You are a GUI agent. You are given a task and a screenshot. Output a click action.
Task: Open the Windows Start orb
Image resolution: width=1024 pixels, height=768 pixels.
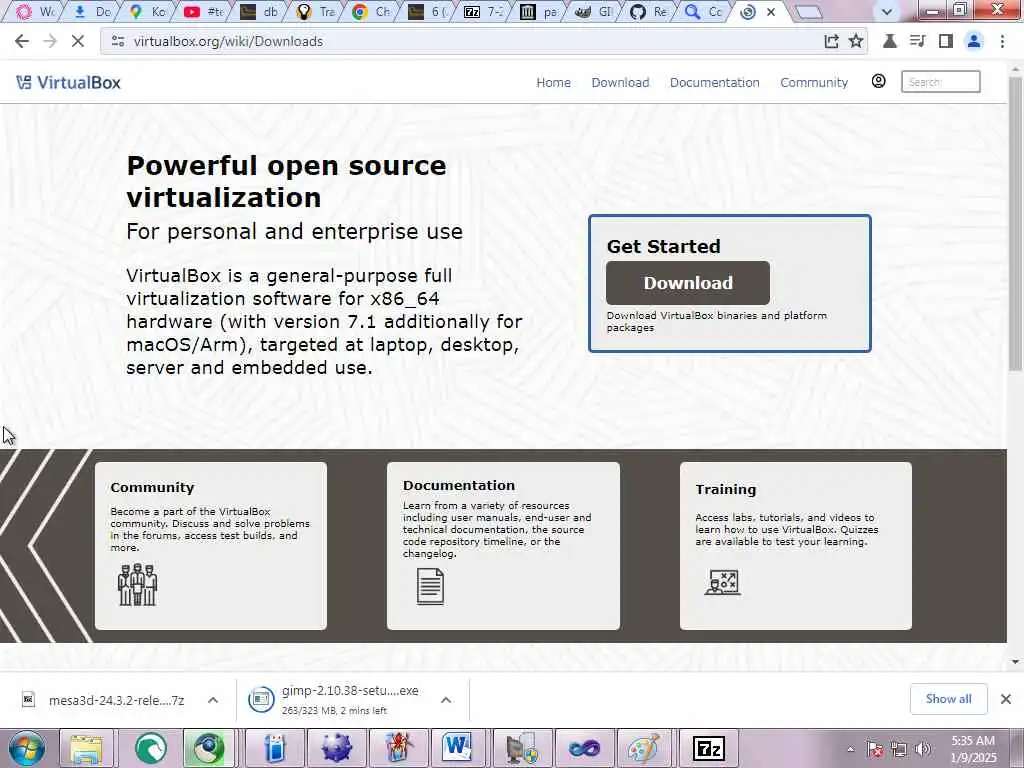27,748
